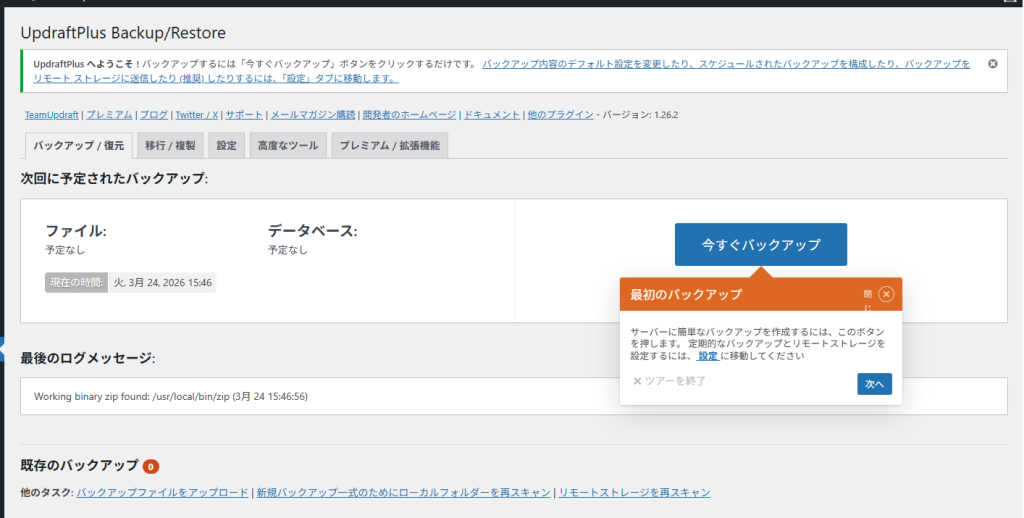
Task: Open the TeamUpdraft link
Action: point(52,115)
